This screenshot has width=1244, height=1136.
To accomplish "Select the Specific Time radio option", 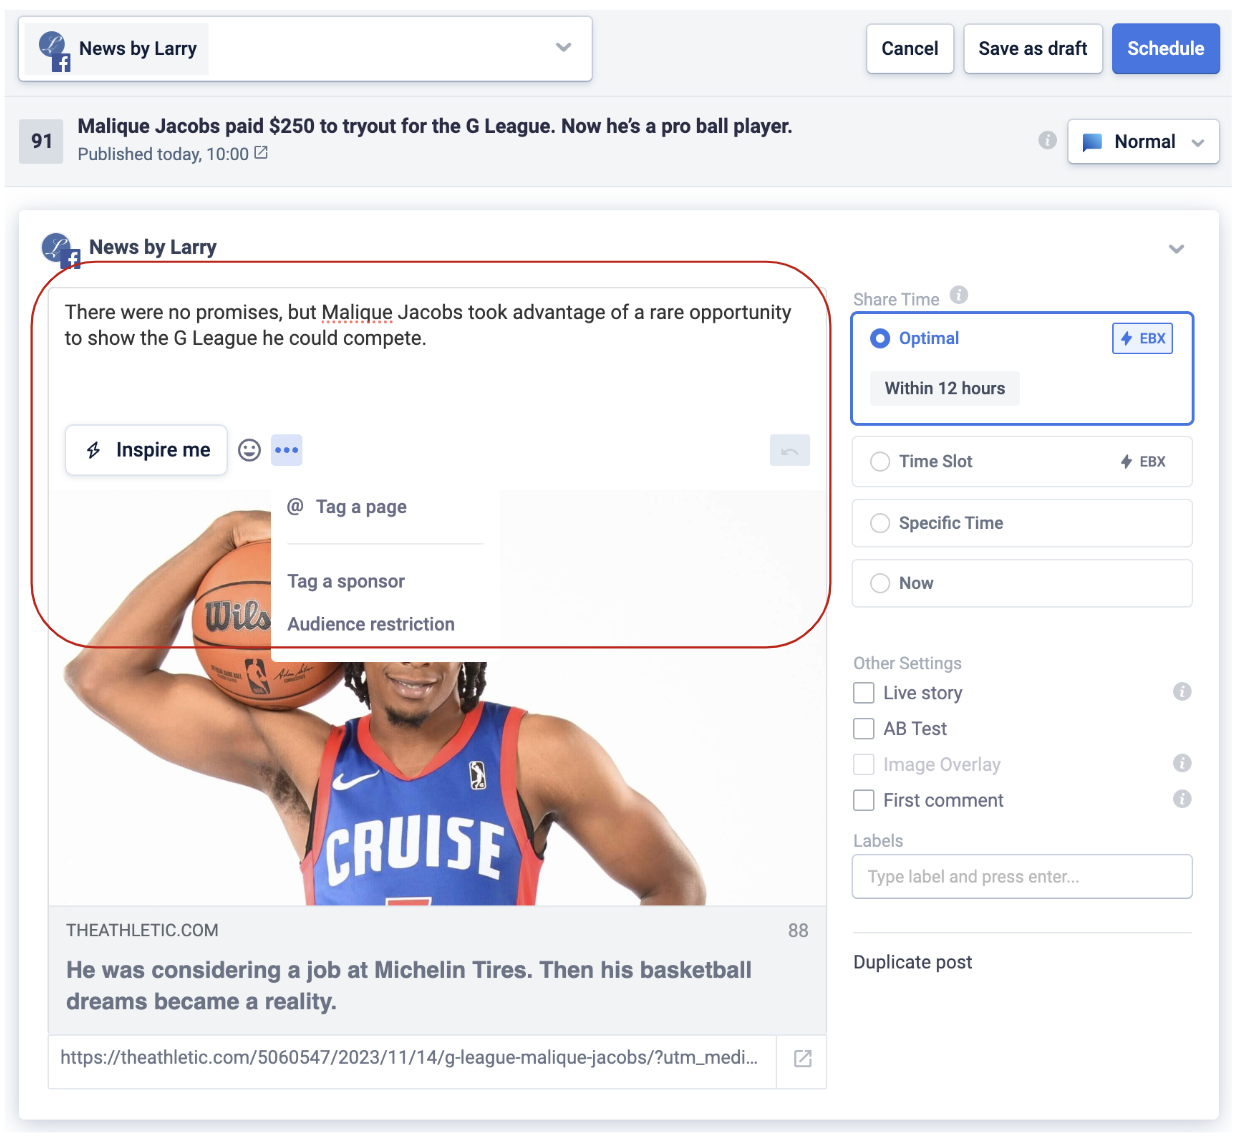I will point(880,523).
